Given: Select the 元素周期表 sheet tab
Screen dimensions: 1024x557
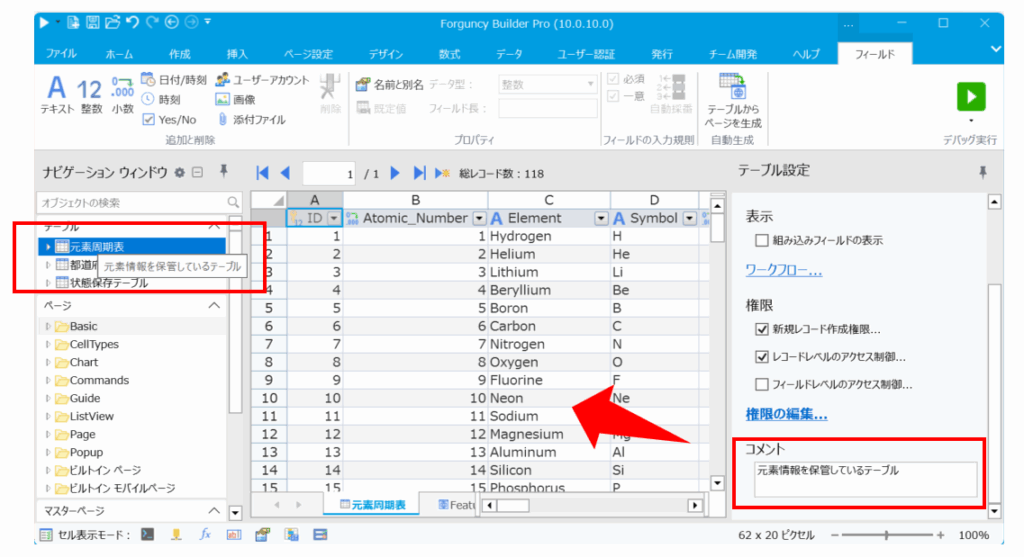Looking at the screenshot, I should tap(372, 505).
